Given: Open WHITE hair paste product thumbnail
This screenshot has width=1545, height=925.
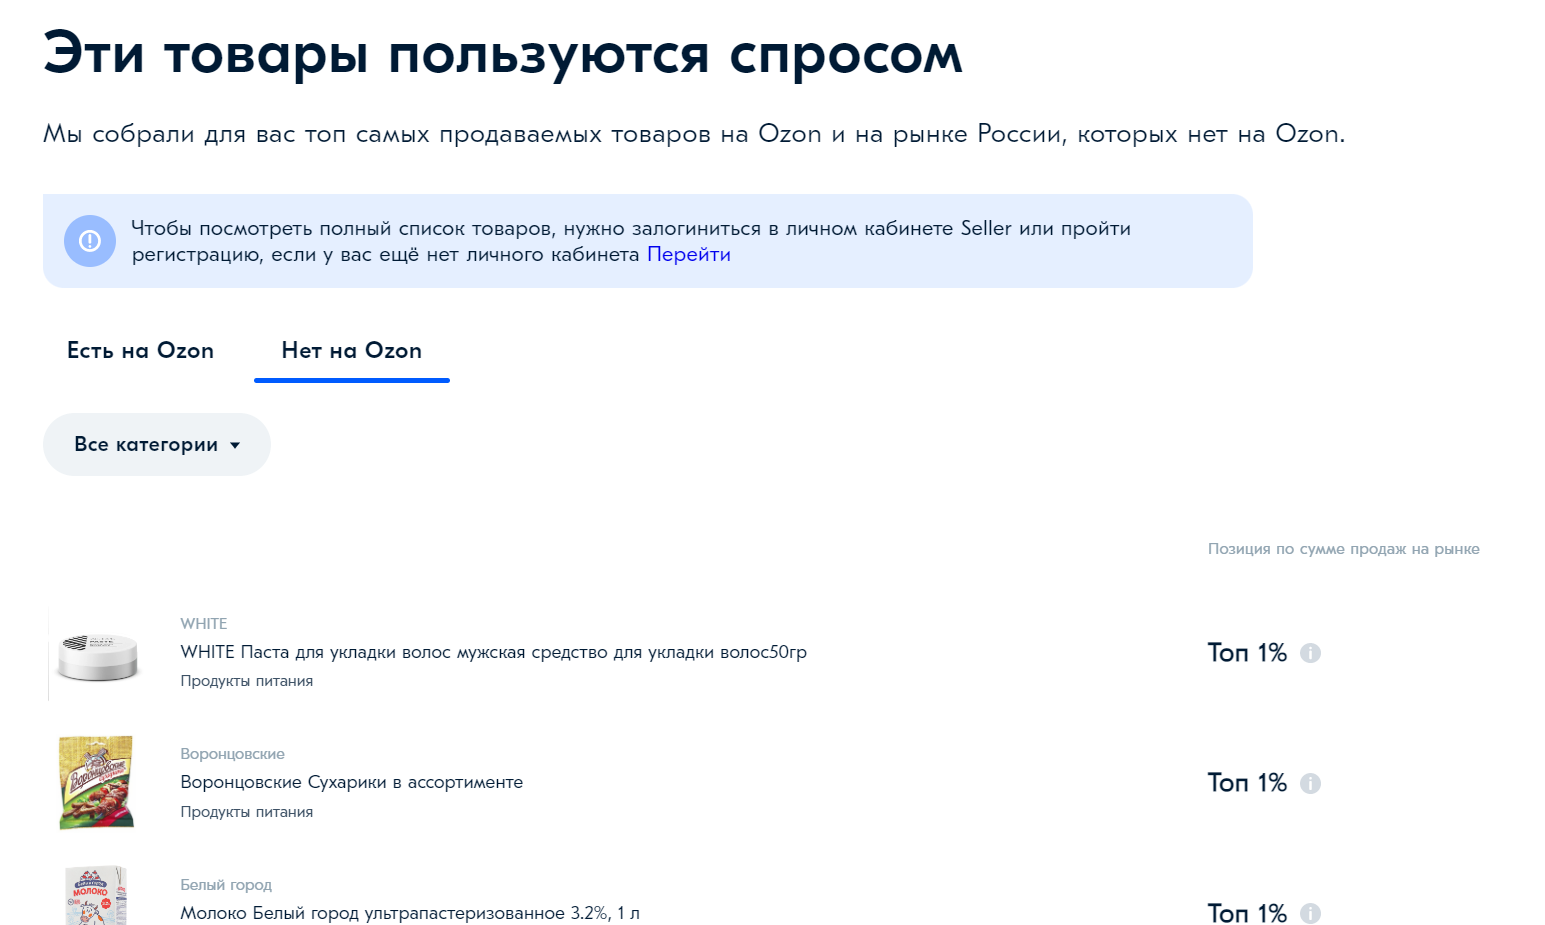Looking at the screenshot, I should [98, 653].
